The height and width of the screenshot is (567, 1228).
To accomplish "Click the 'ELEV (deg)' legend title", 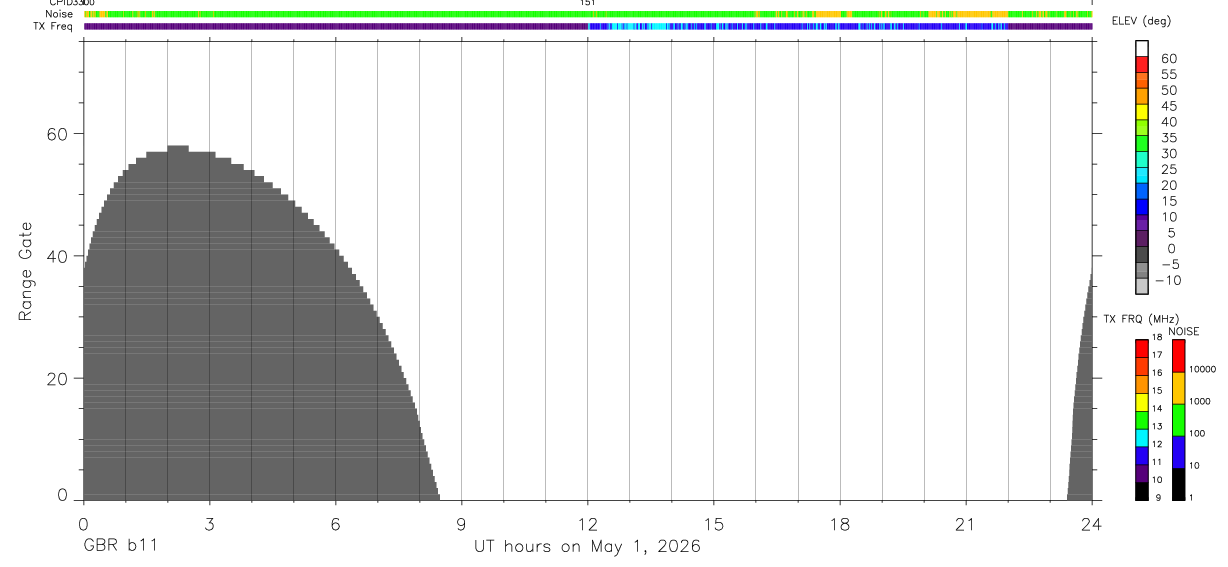I will (x=1141, y=22).
